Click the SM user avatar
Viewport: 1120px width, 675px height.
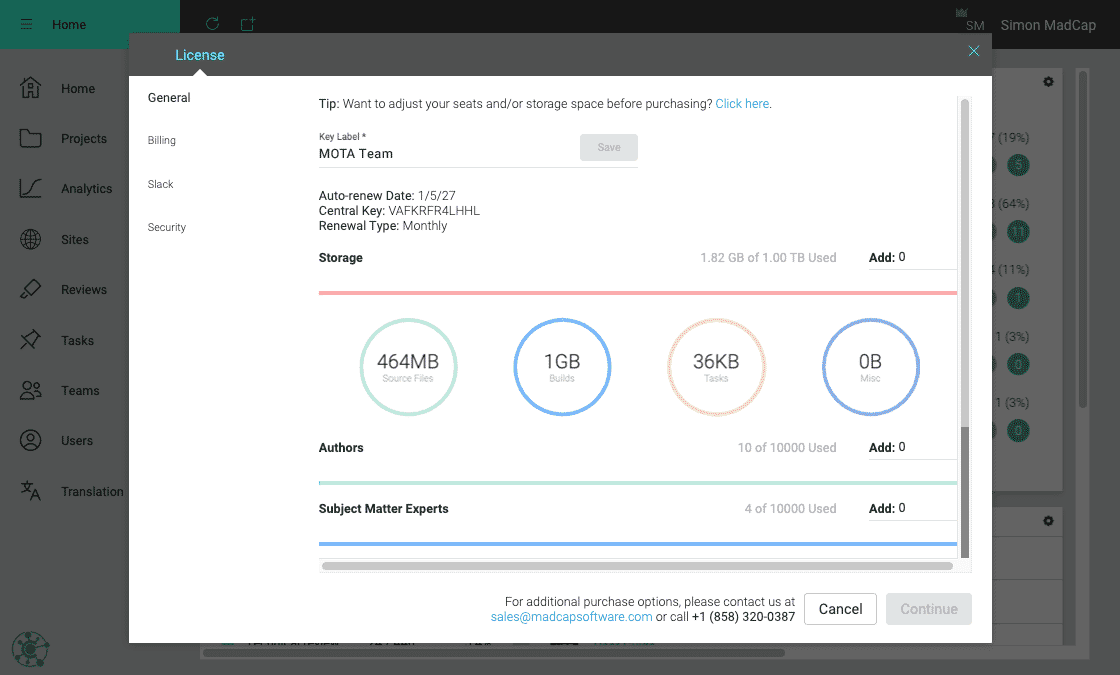(975, 26)
